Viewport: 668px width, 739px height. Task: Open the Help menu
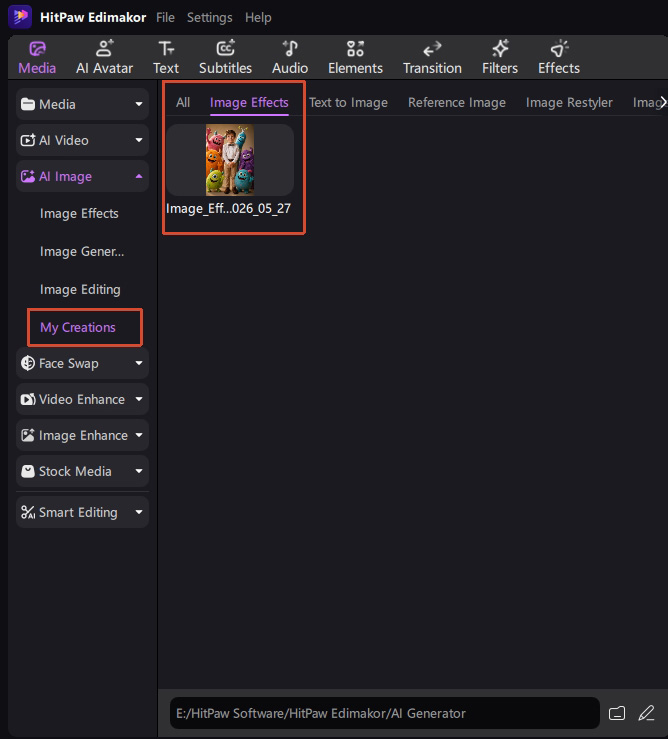point(258,17)
